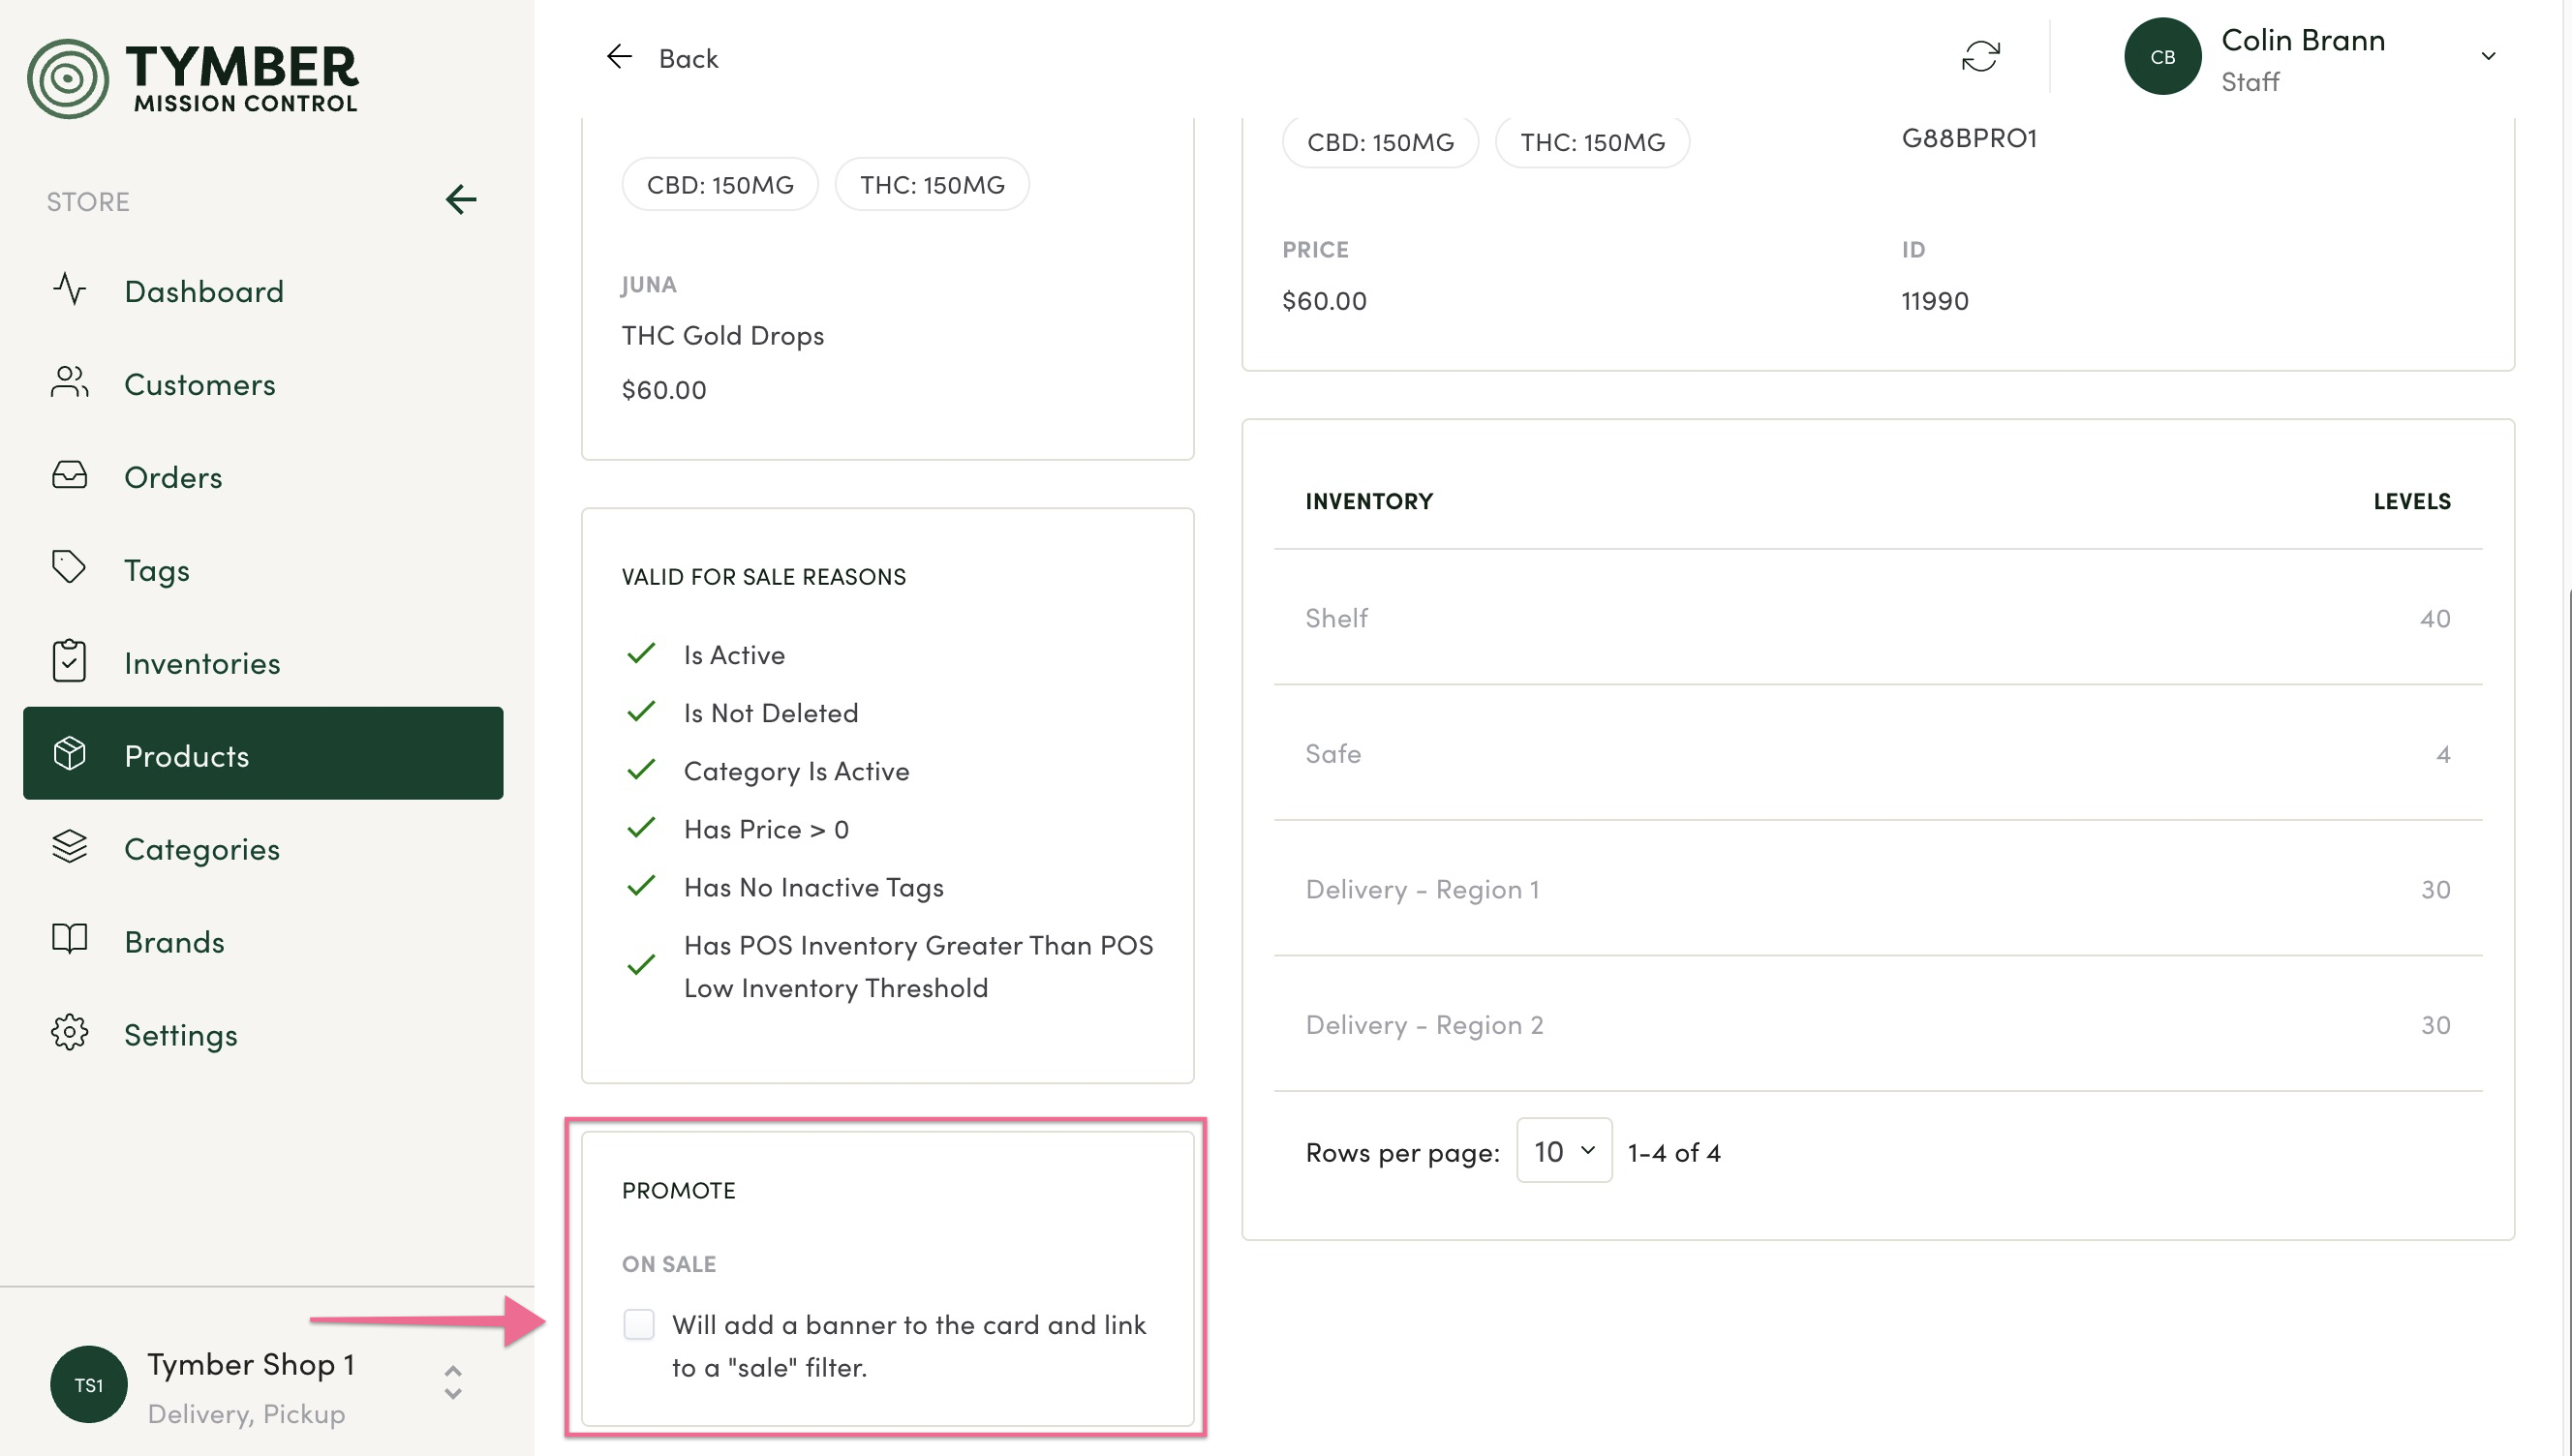Expand the Colin Brann user menu
The image size is (2572, 1456).
pos(2487,57)
